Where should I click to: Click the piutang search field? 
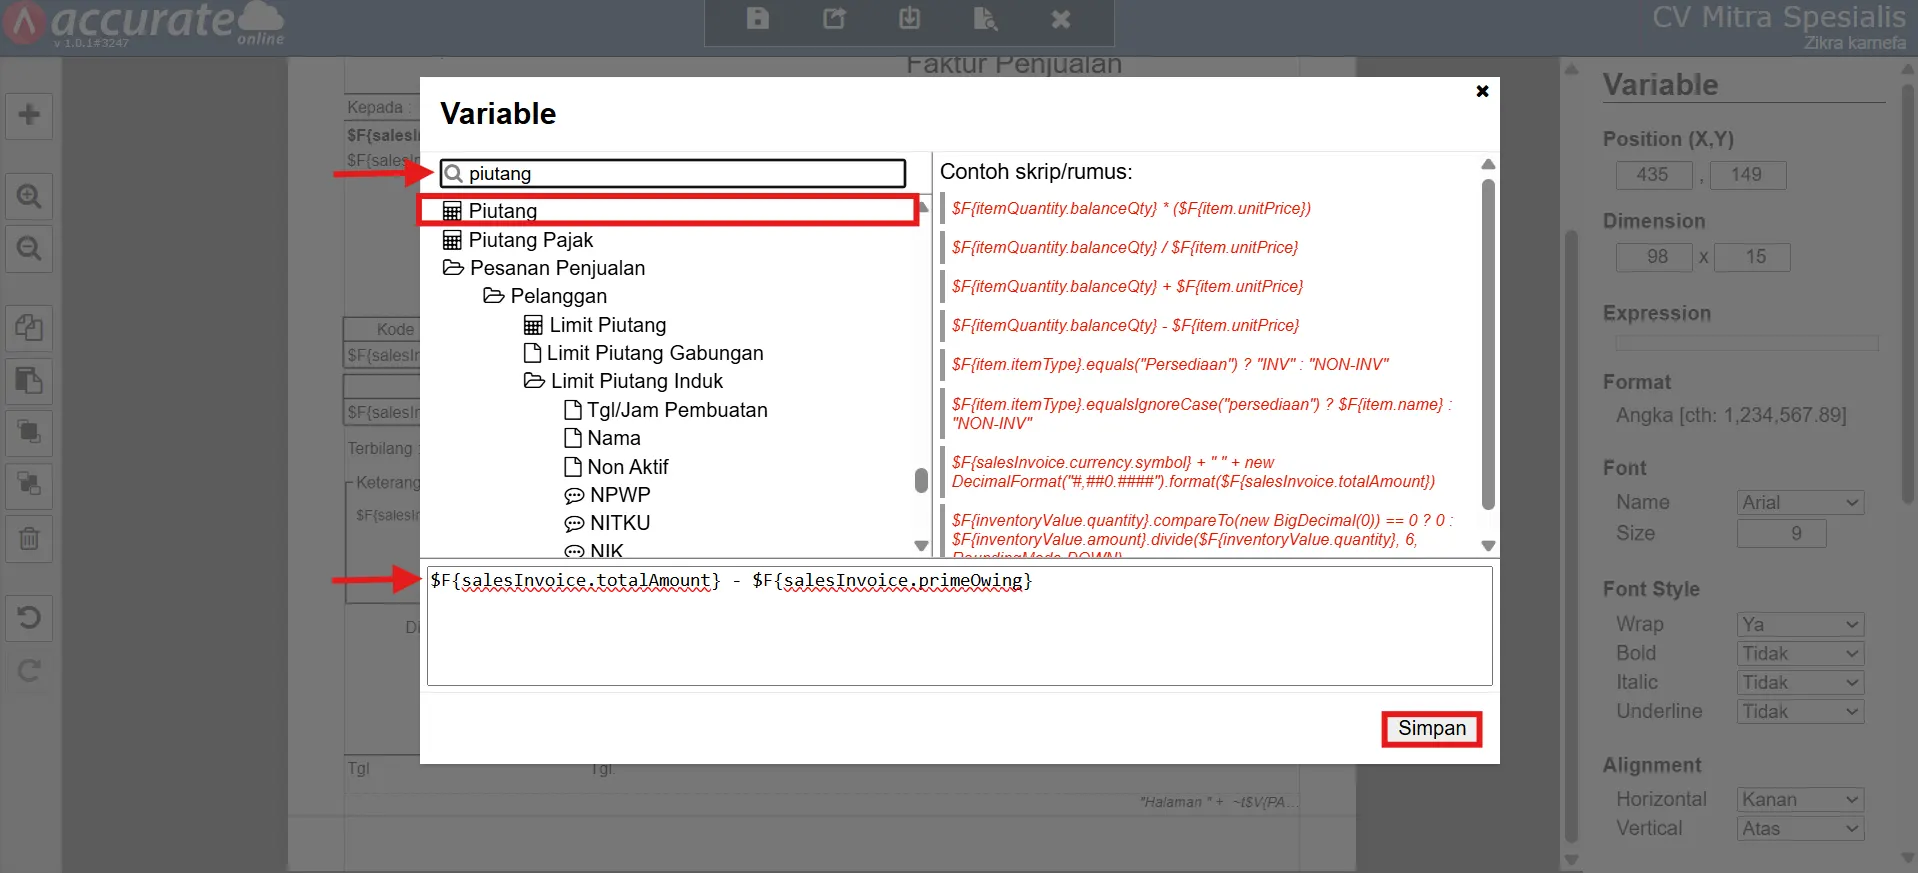[683, 174]
